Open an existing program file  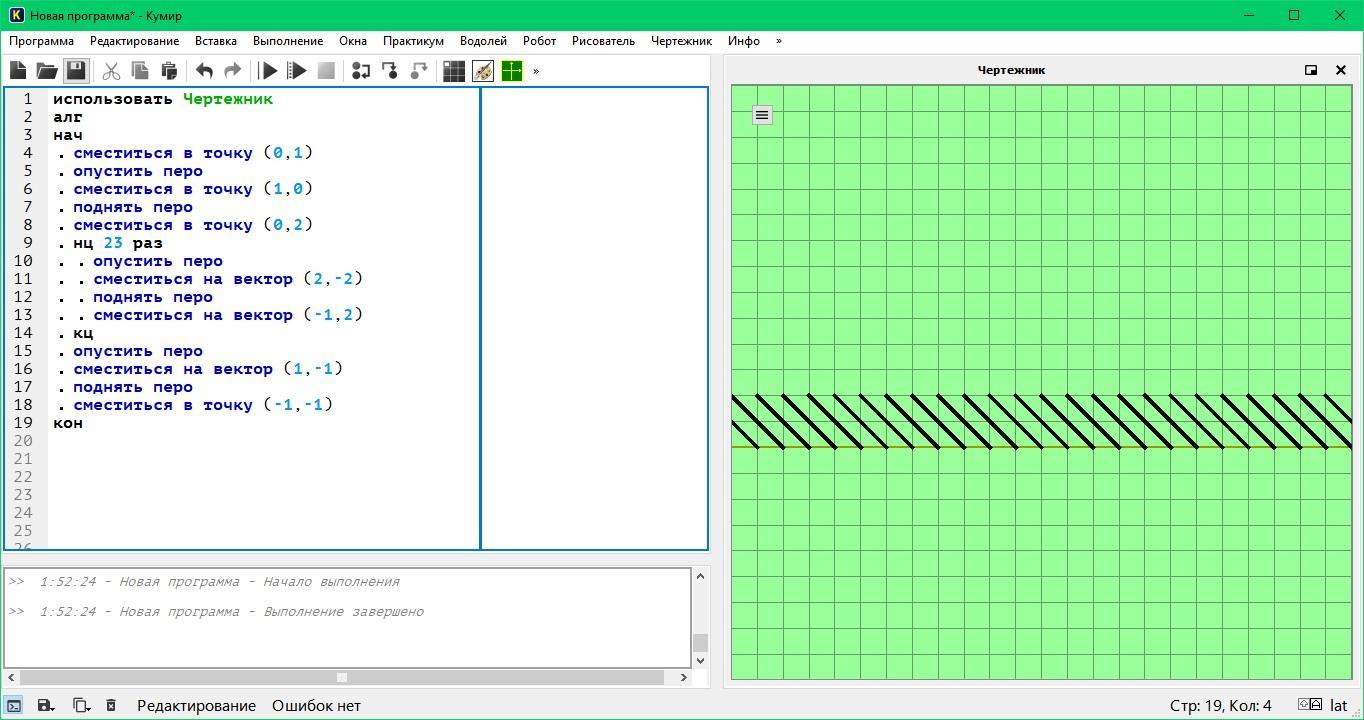click(47, 71)
